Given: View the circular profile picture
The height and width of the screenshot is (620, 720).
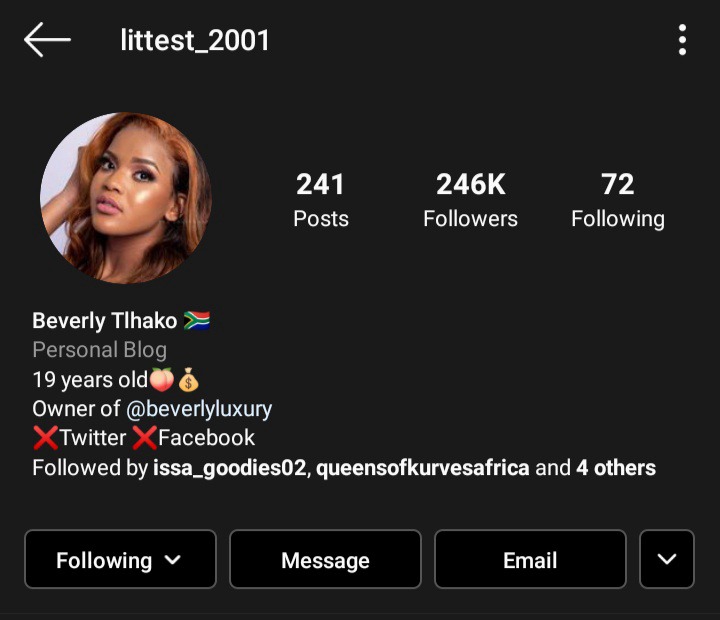Looking at the screenshot, I should [x=126, y=198].
